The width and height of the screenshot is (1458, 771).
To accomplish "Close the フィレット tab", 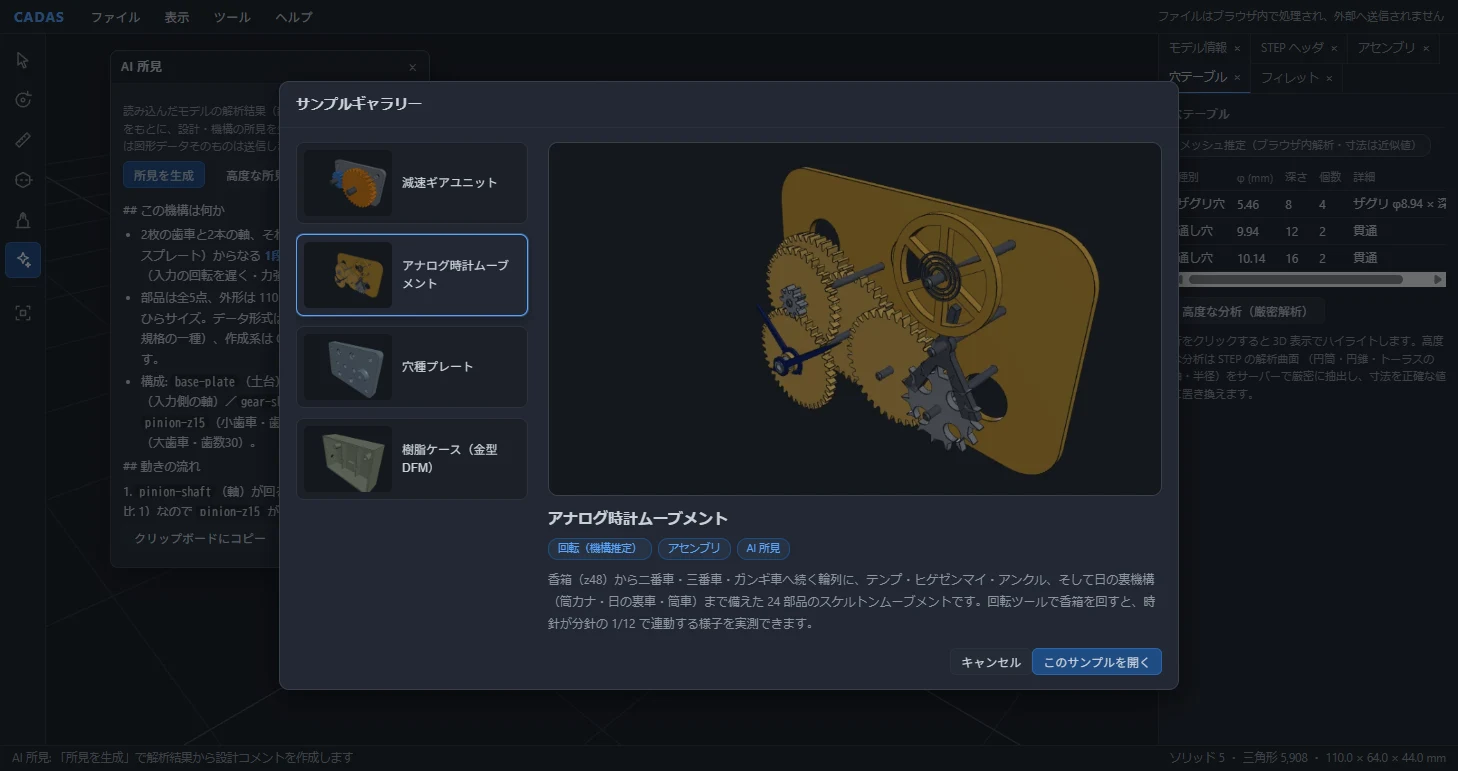I will pyautogui.click(x=1329, y=78).
